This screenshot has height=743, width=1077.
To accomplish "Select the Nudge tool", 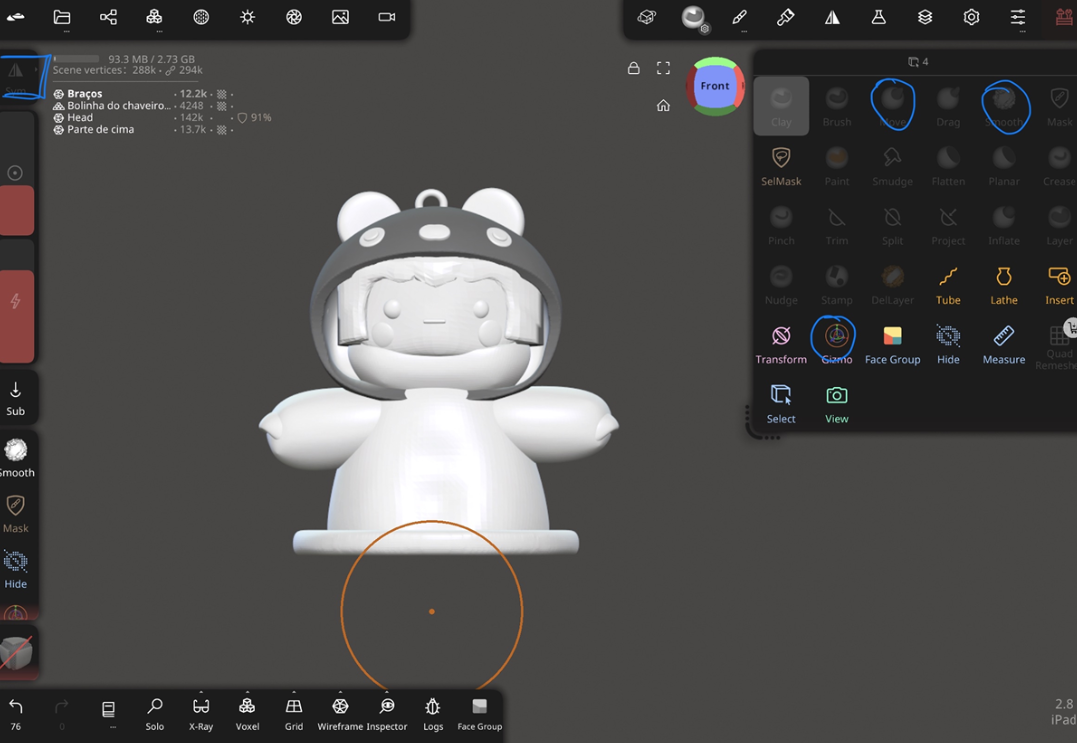I will click(781, 285).
